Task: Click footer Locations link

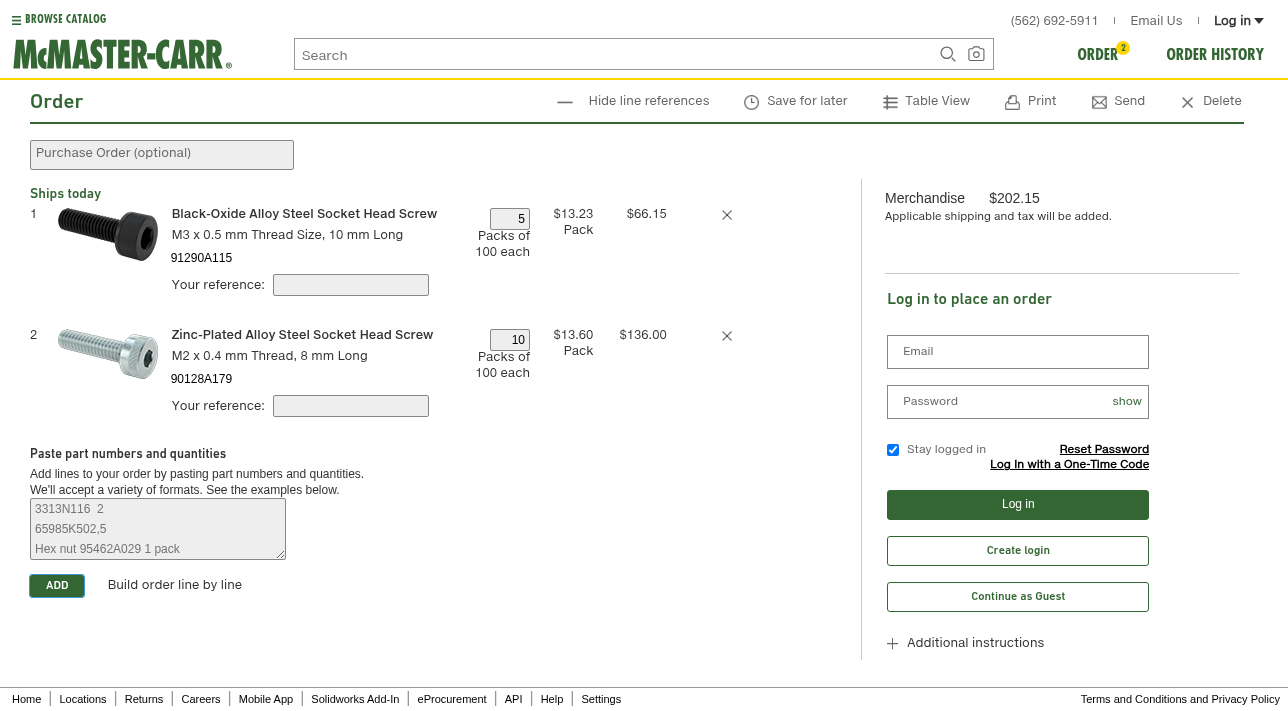Action: click(x=83, y=699)
